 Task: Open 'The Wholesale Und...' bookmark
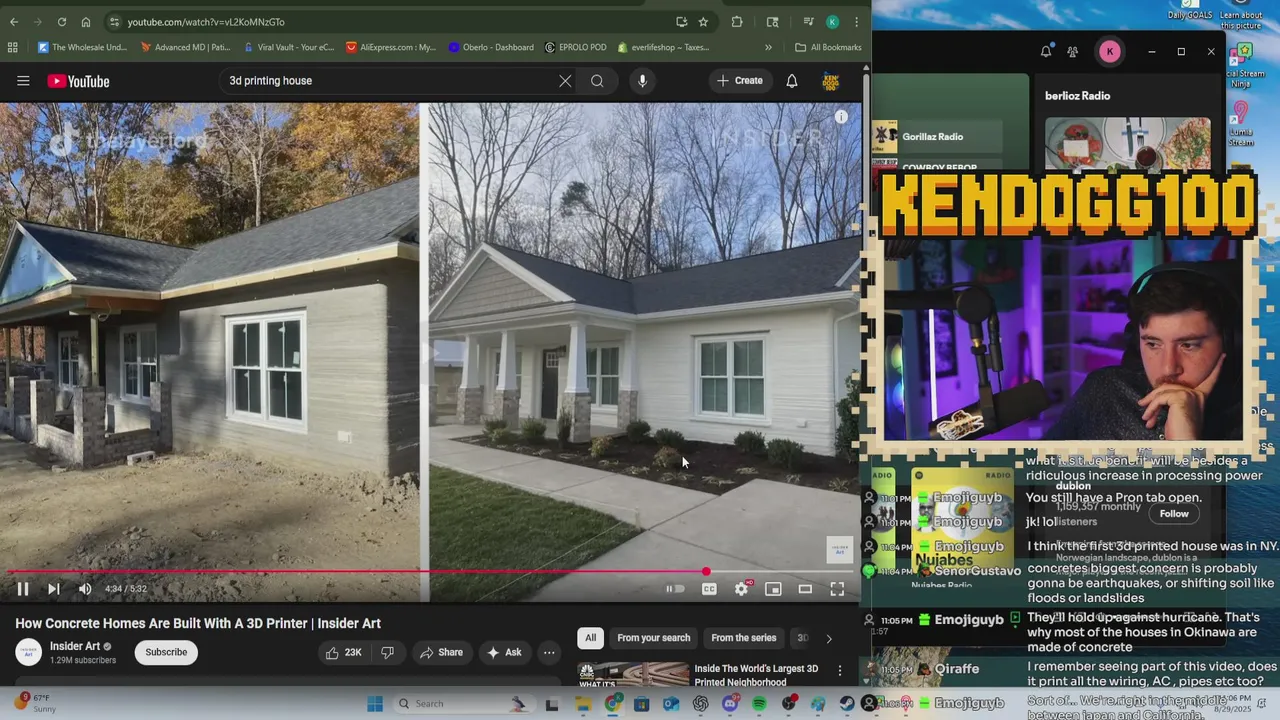coord(82,47)
